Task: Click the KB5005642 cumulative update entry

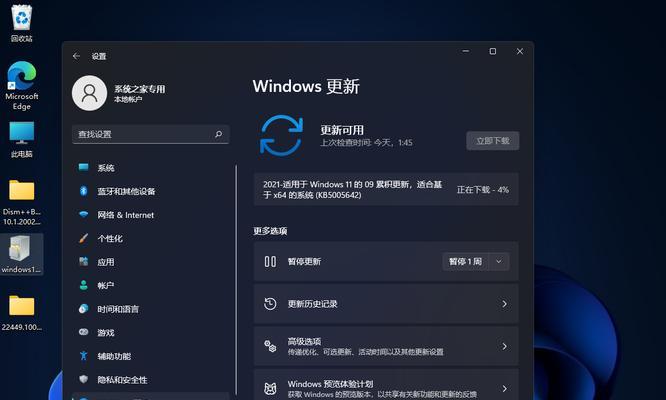Action: (x=386, y=189)
